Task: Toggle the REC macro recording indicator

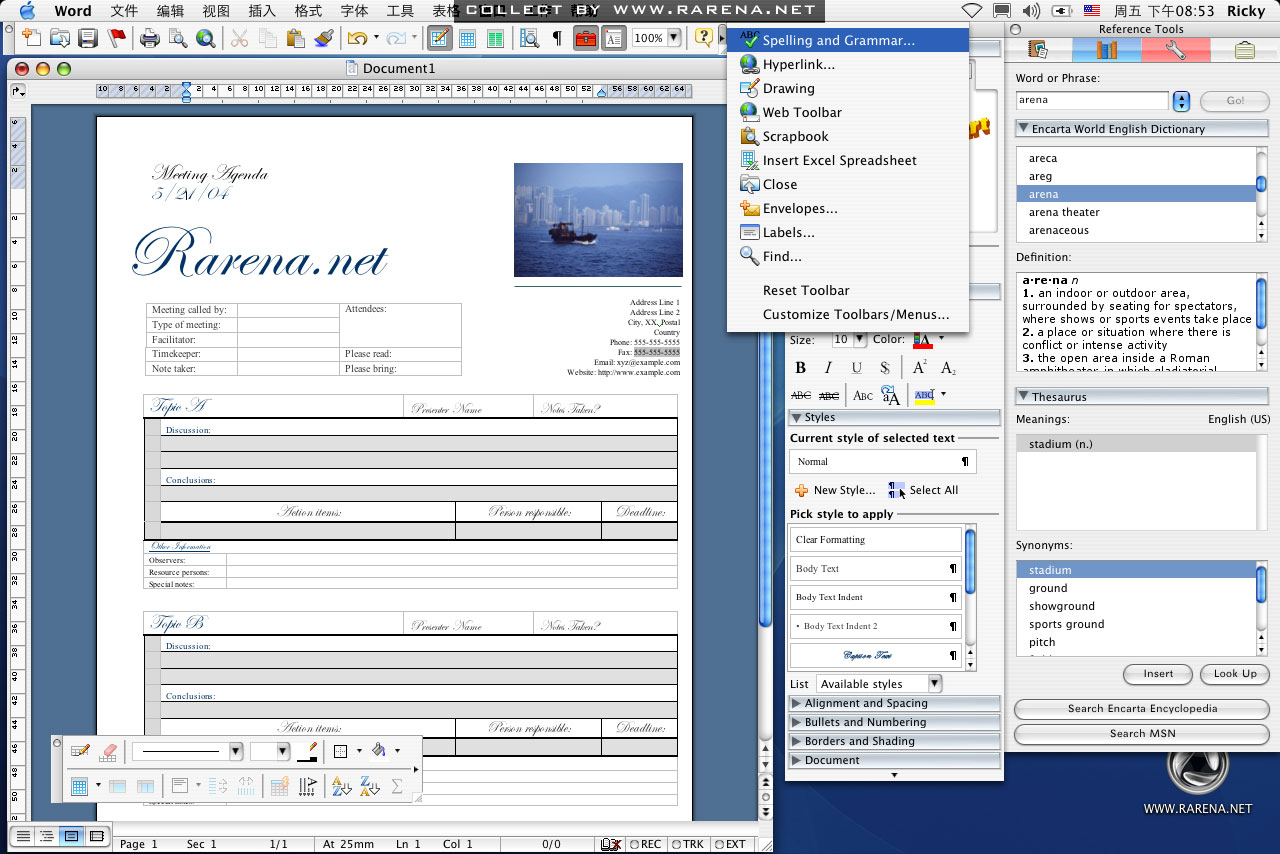Action: [x=645, y=844]
